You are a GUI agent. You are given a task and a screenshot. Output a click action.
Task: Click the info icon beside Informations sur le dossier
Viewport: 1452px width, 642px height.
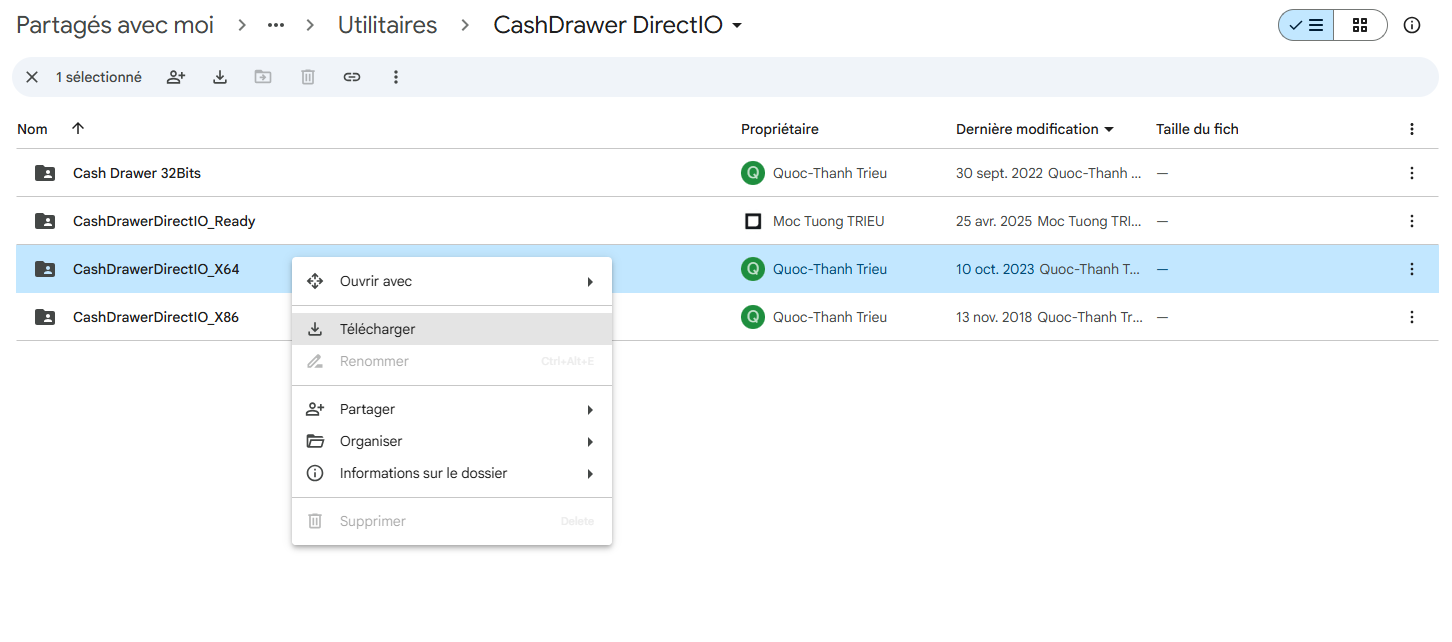pos(315,473)
